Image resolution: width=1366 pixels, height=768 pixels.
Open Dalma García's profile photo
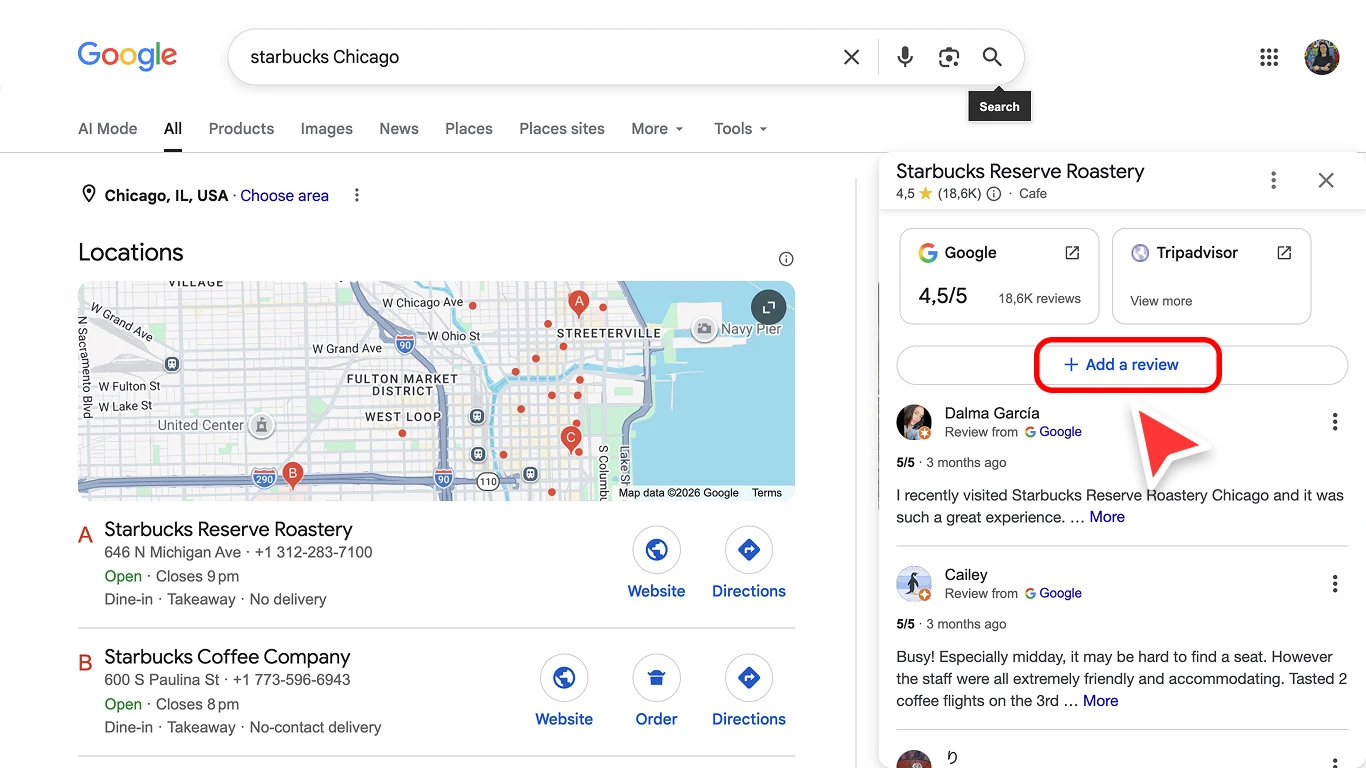pyautogui.click(x=914, y=422)
